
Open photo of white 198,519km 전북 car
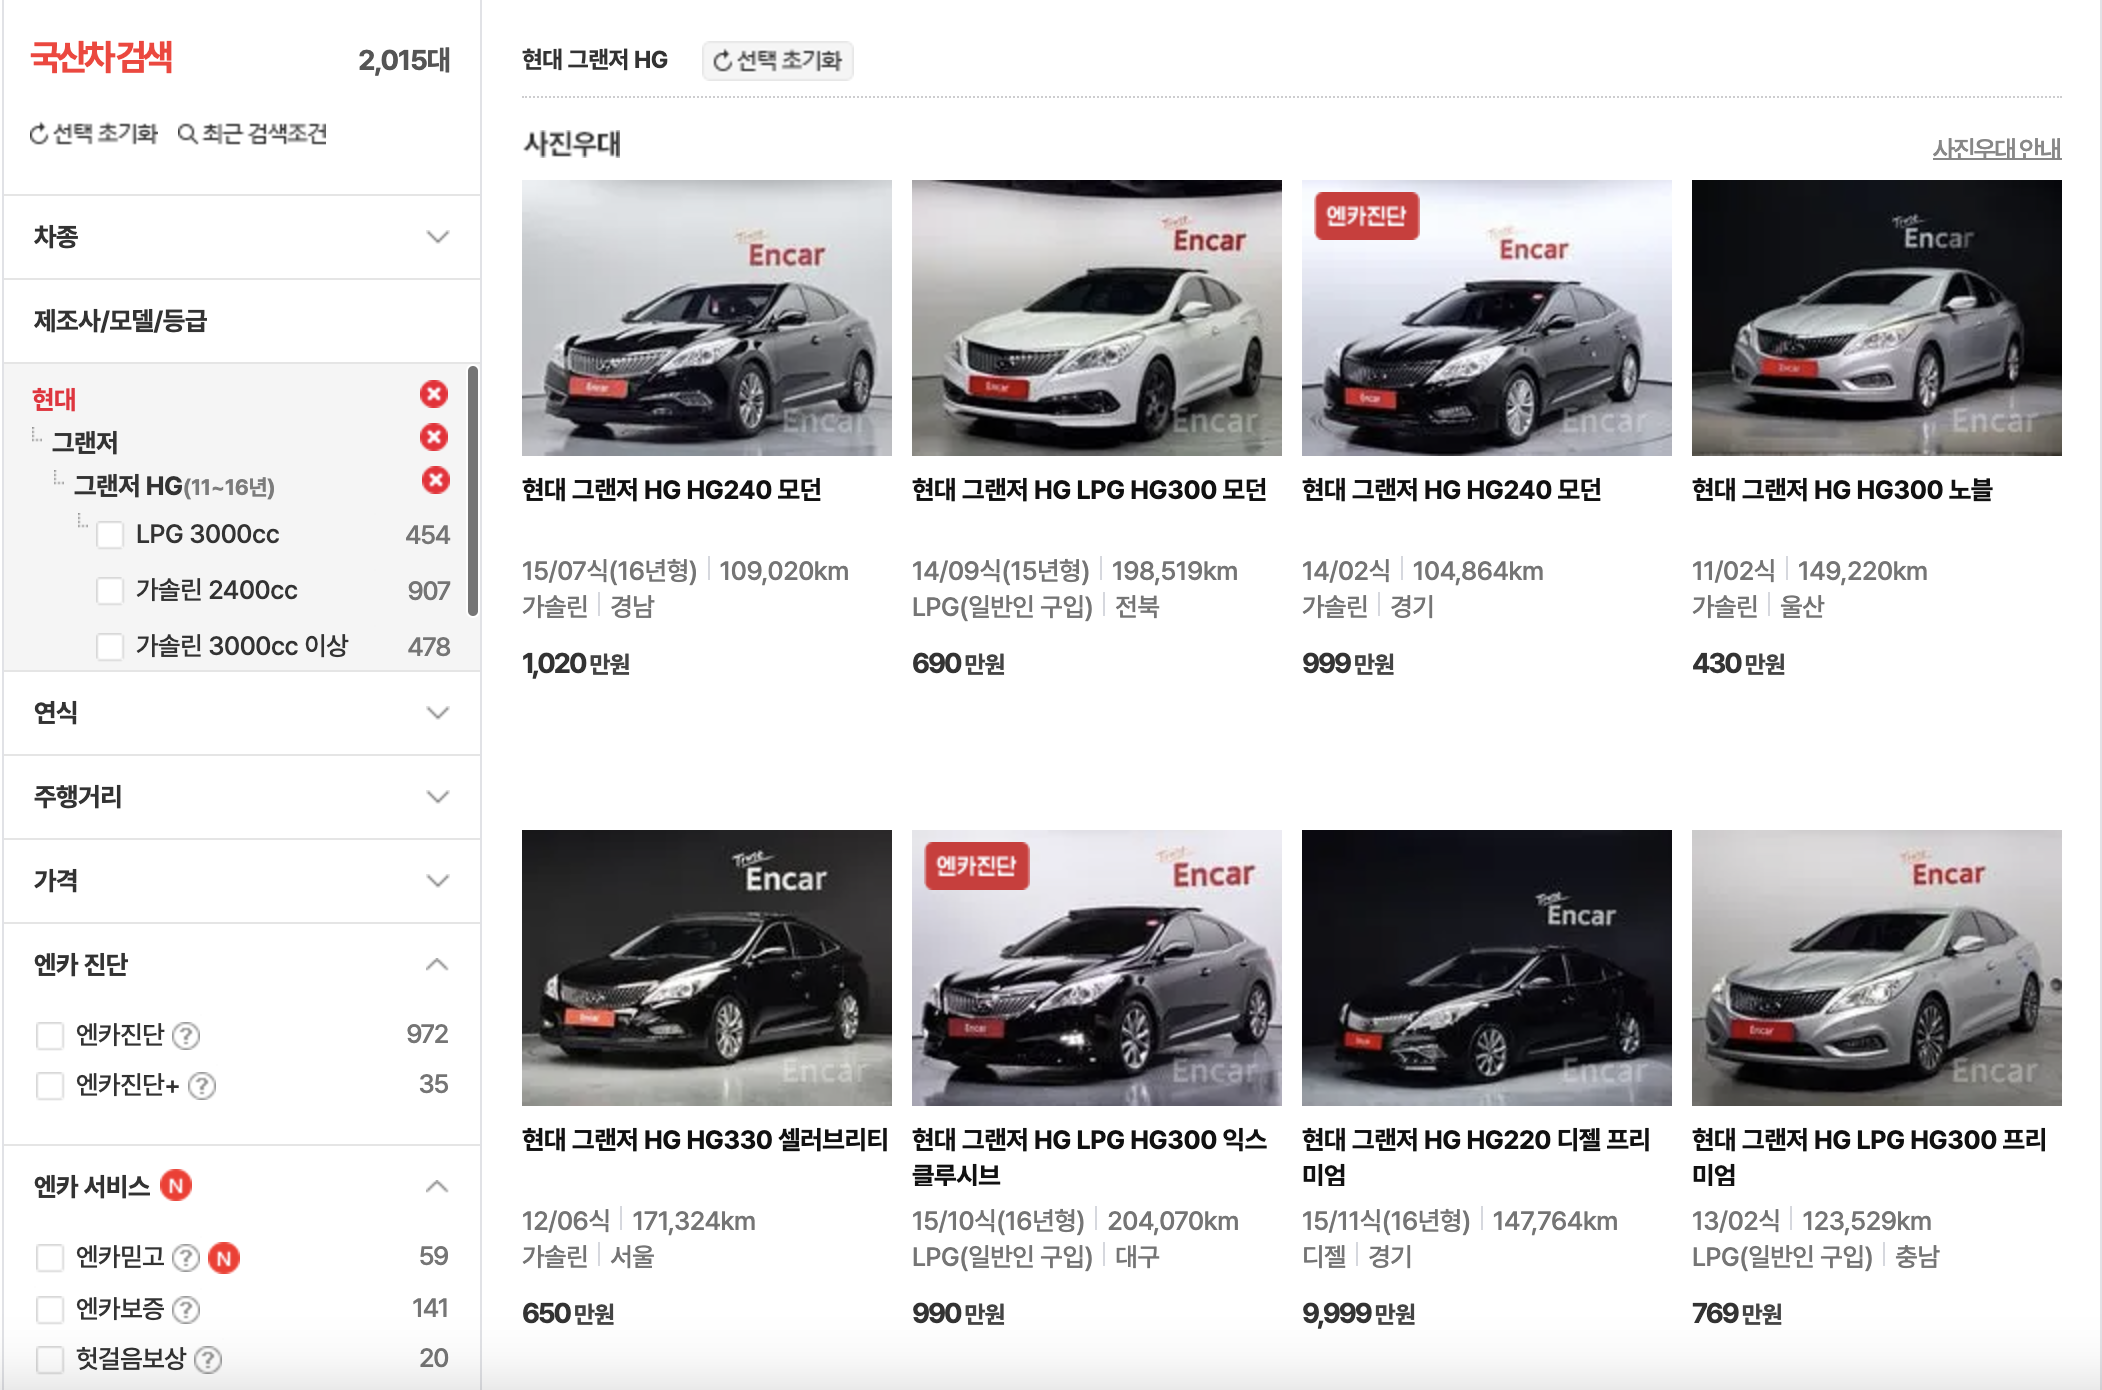click(1097, 318)
